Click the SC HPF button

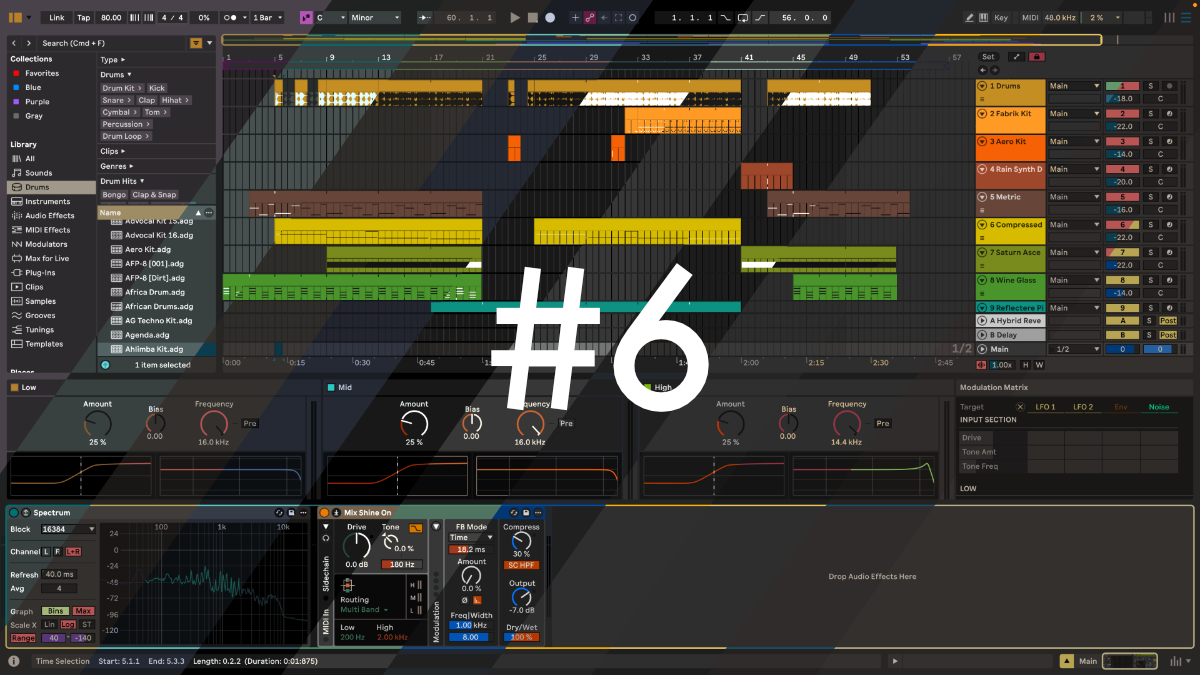521,565
